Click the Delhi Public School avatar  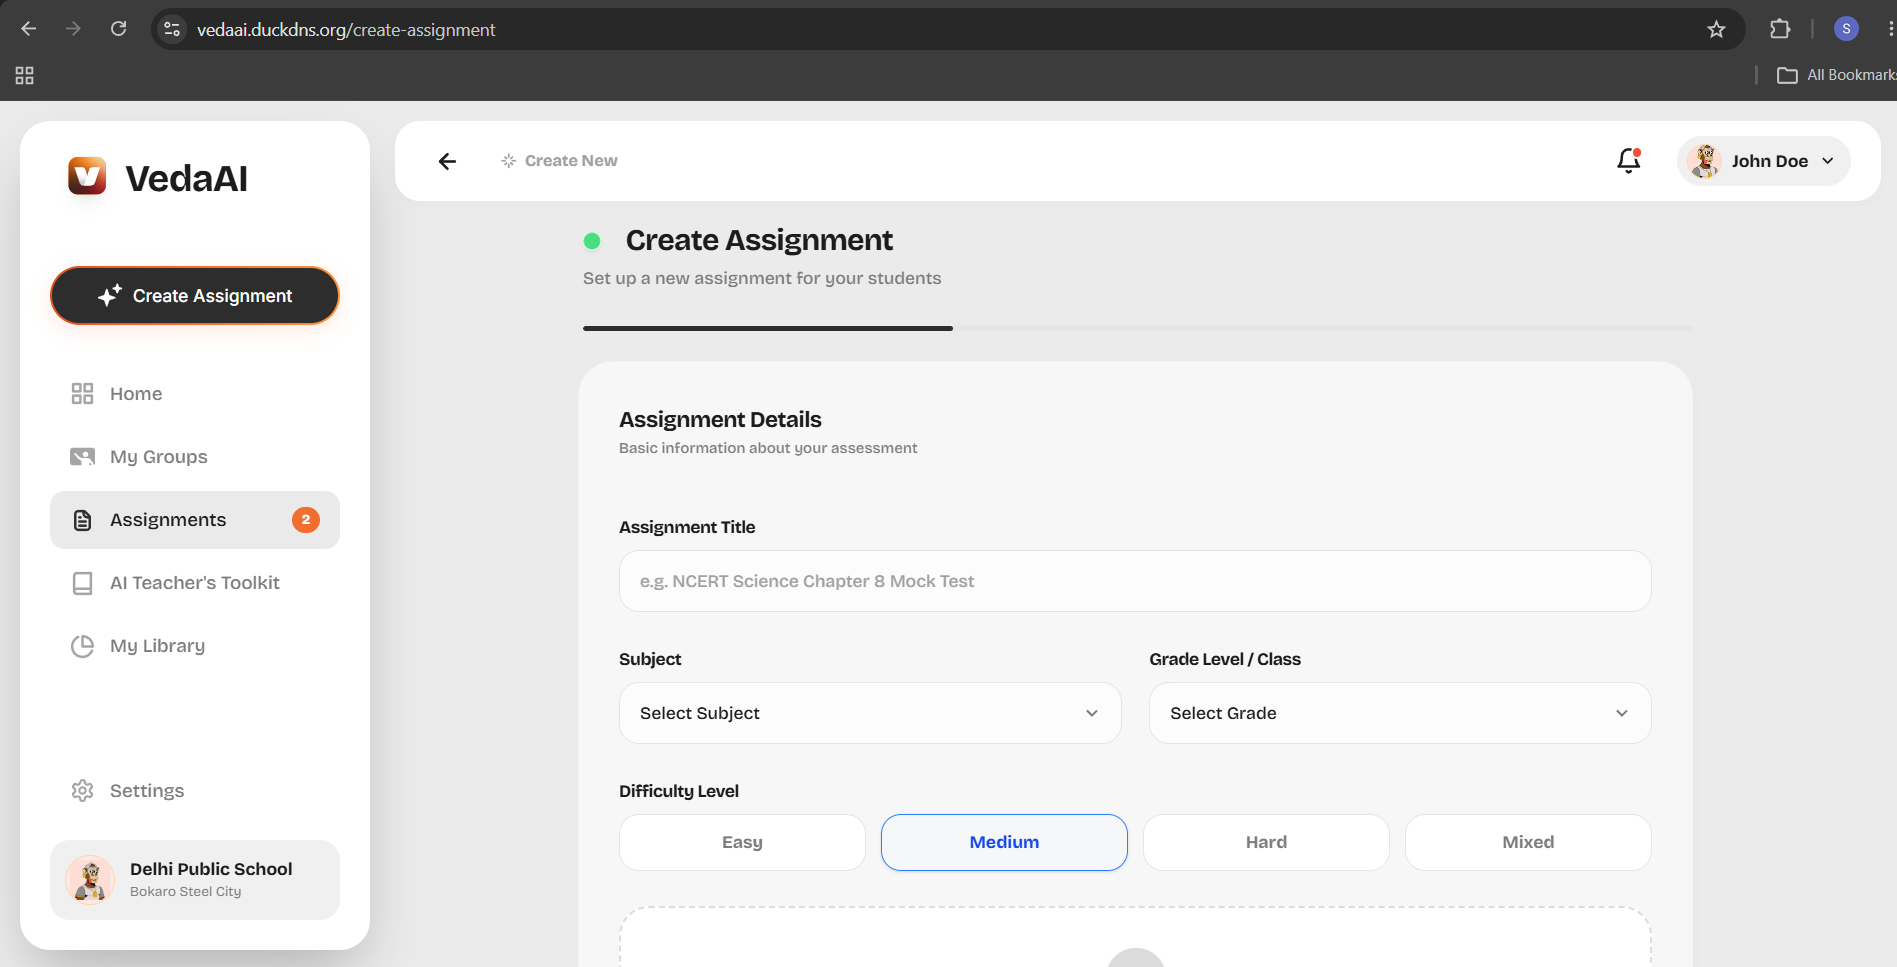(x=90, y=880)
